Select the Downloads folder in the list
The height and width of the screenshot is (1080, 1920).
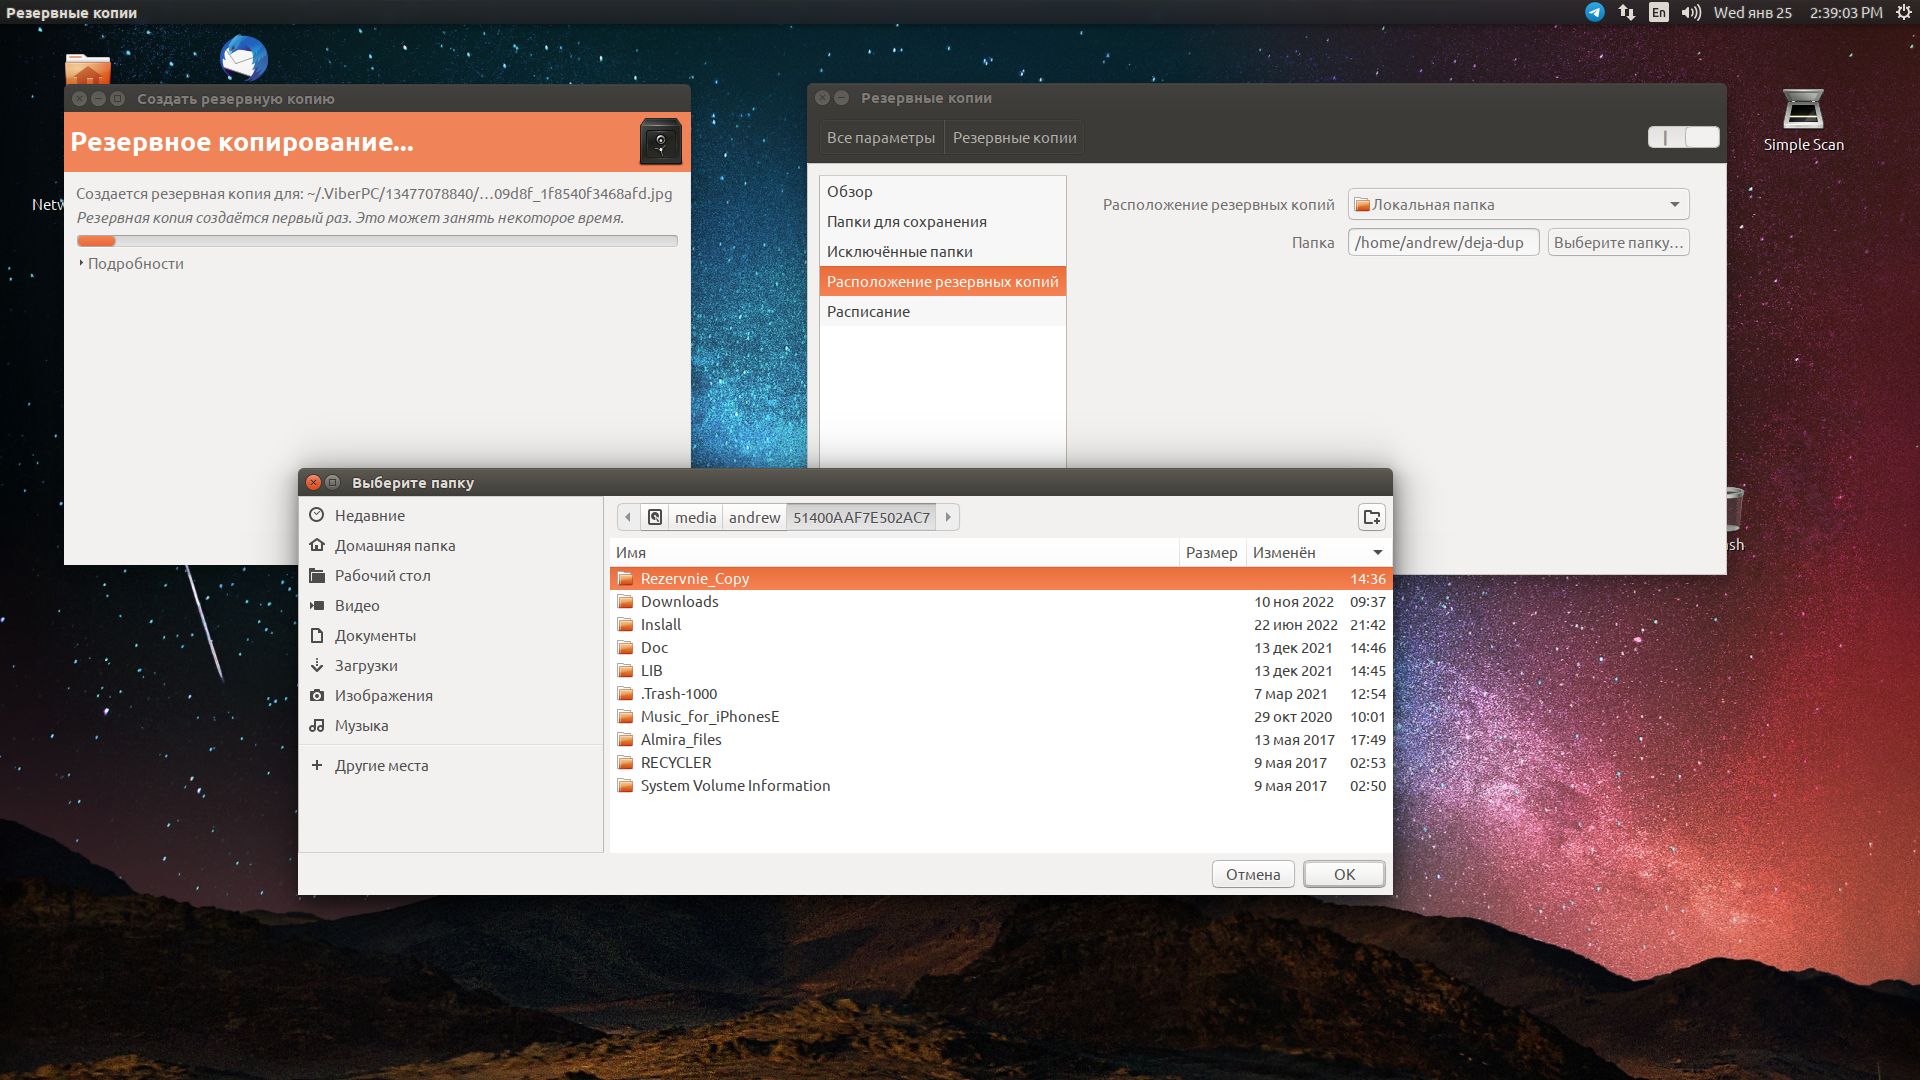680,602
